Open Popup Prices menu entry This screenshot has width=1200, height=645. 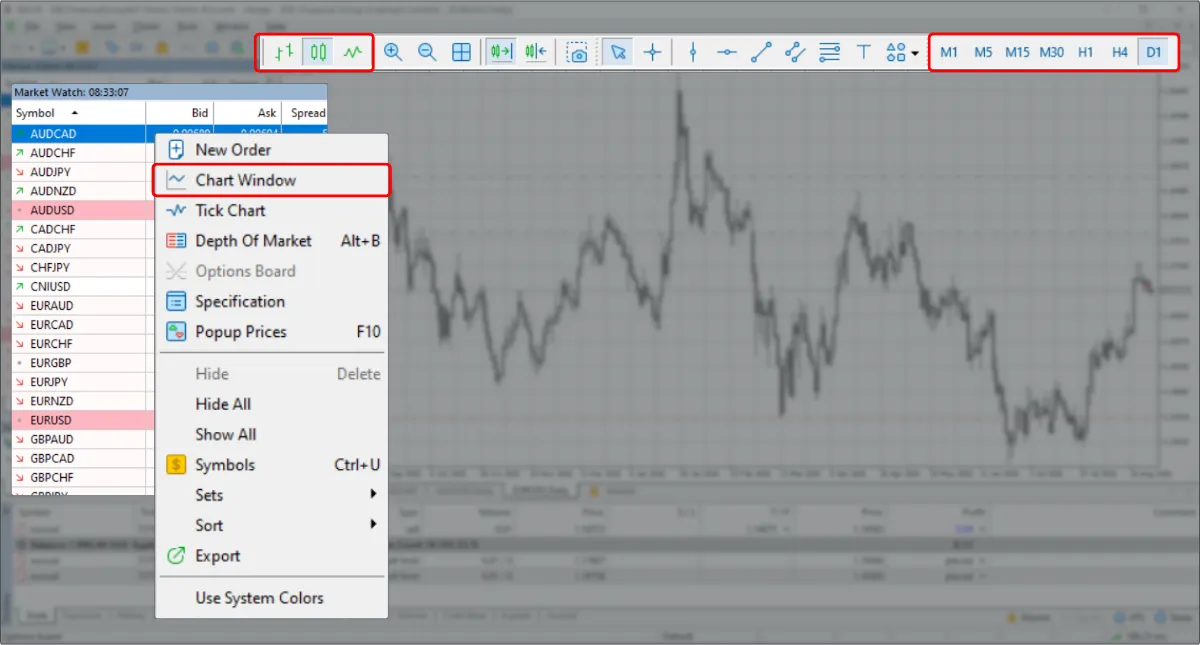click(272, 332)
